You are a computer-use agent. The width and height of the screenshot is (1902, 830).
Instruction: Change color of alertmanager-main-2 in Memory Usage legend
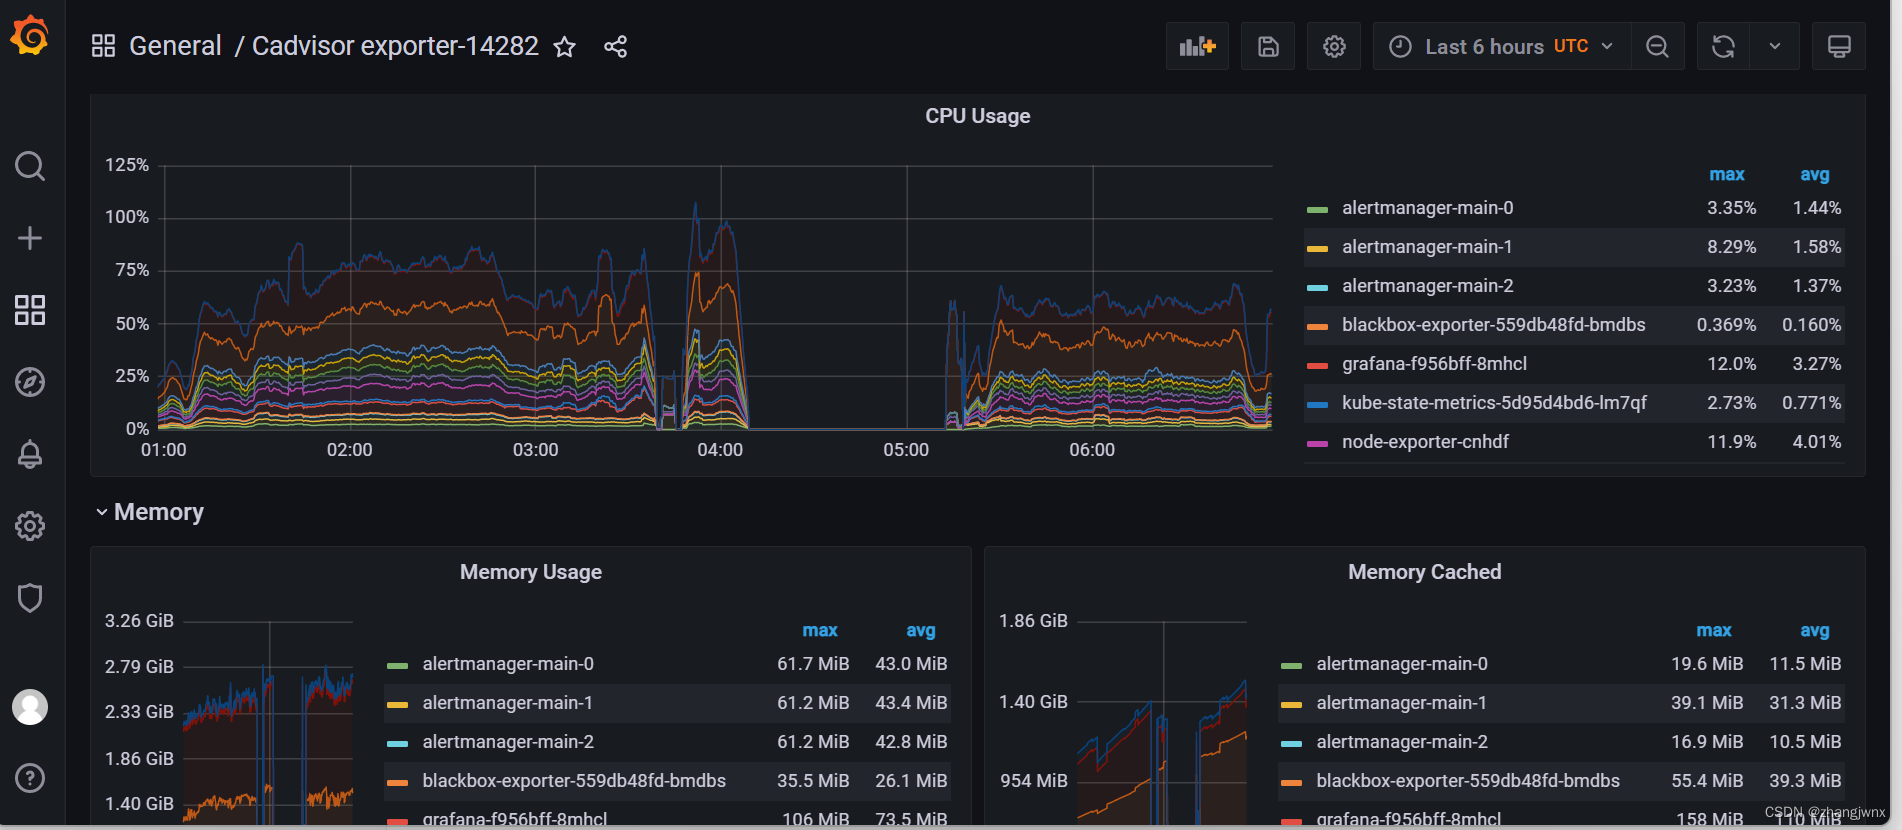397,744
